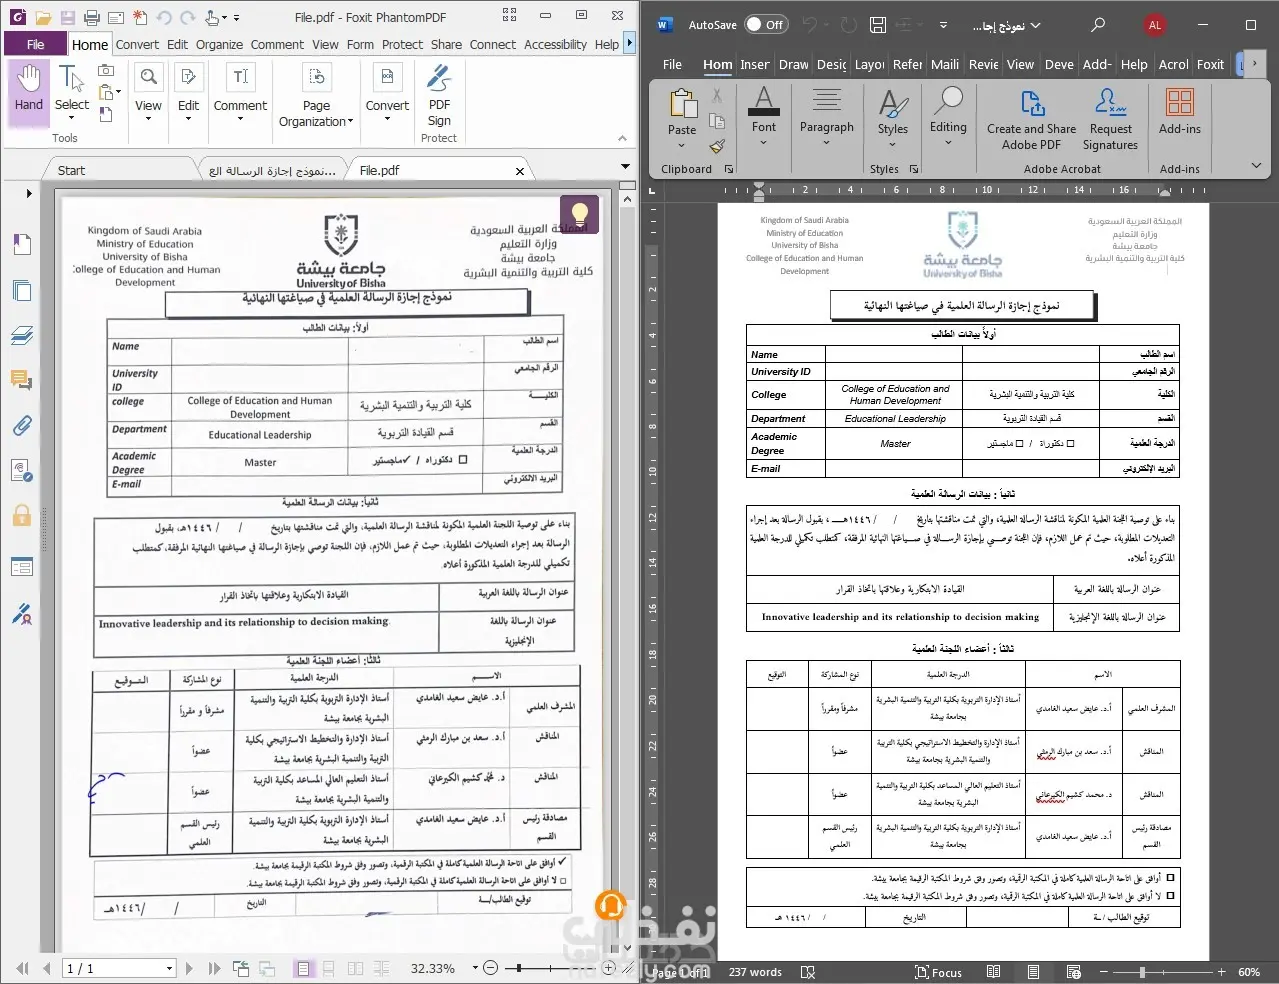Open the Convert tab in Foxit
This screenshot has height=984, width=1279.
click(x=137, y=44)
